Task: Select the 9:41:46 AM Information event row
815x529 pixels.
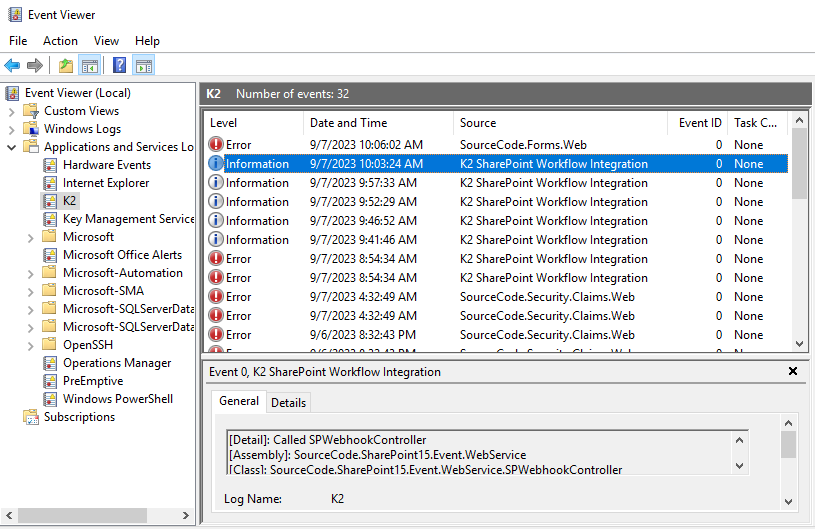Action: [497, 240]
